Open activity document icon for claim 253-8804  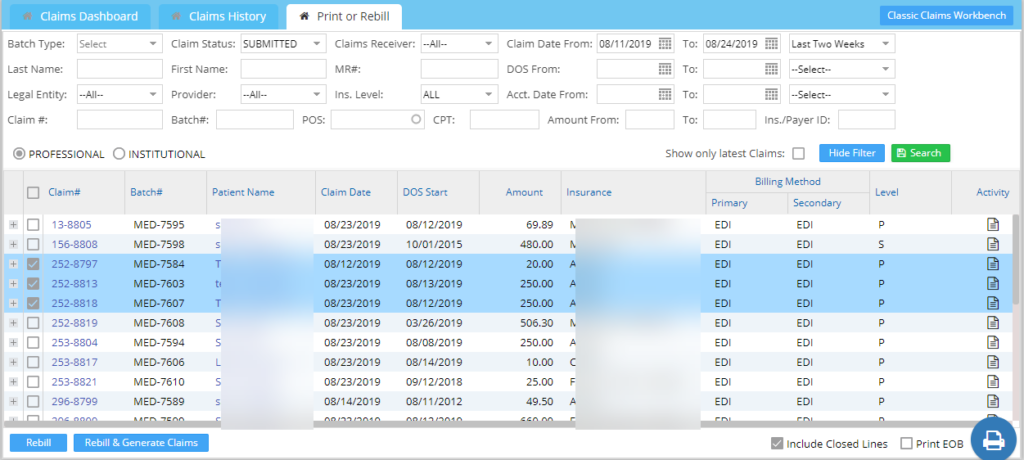click(993, 342)
